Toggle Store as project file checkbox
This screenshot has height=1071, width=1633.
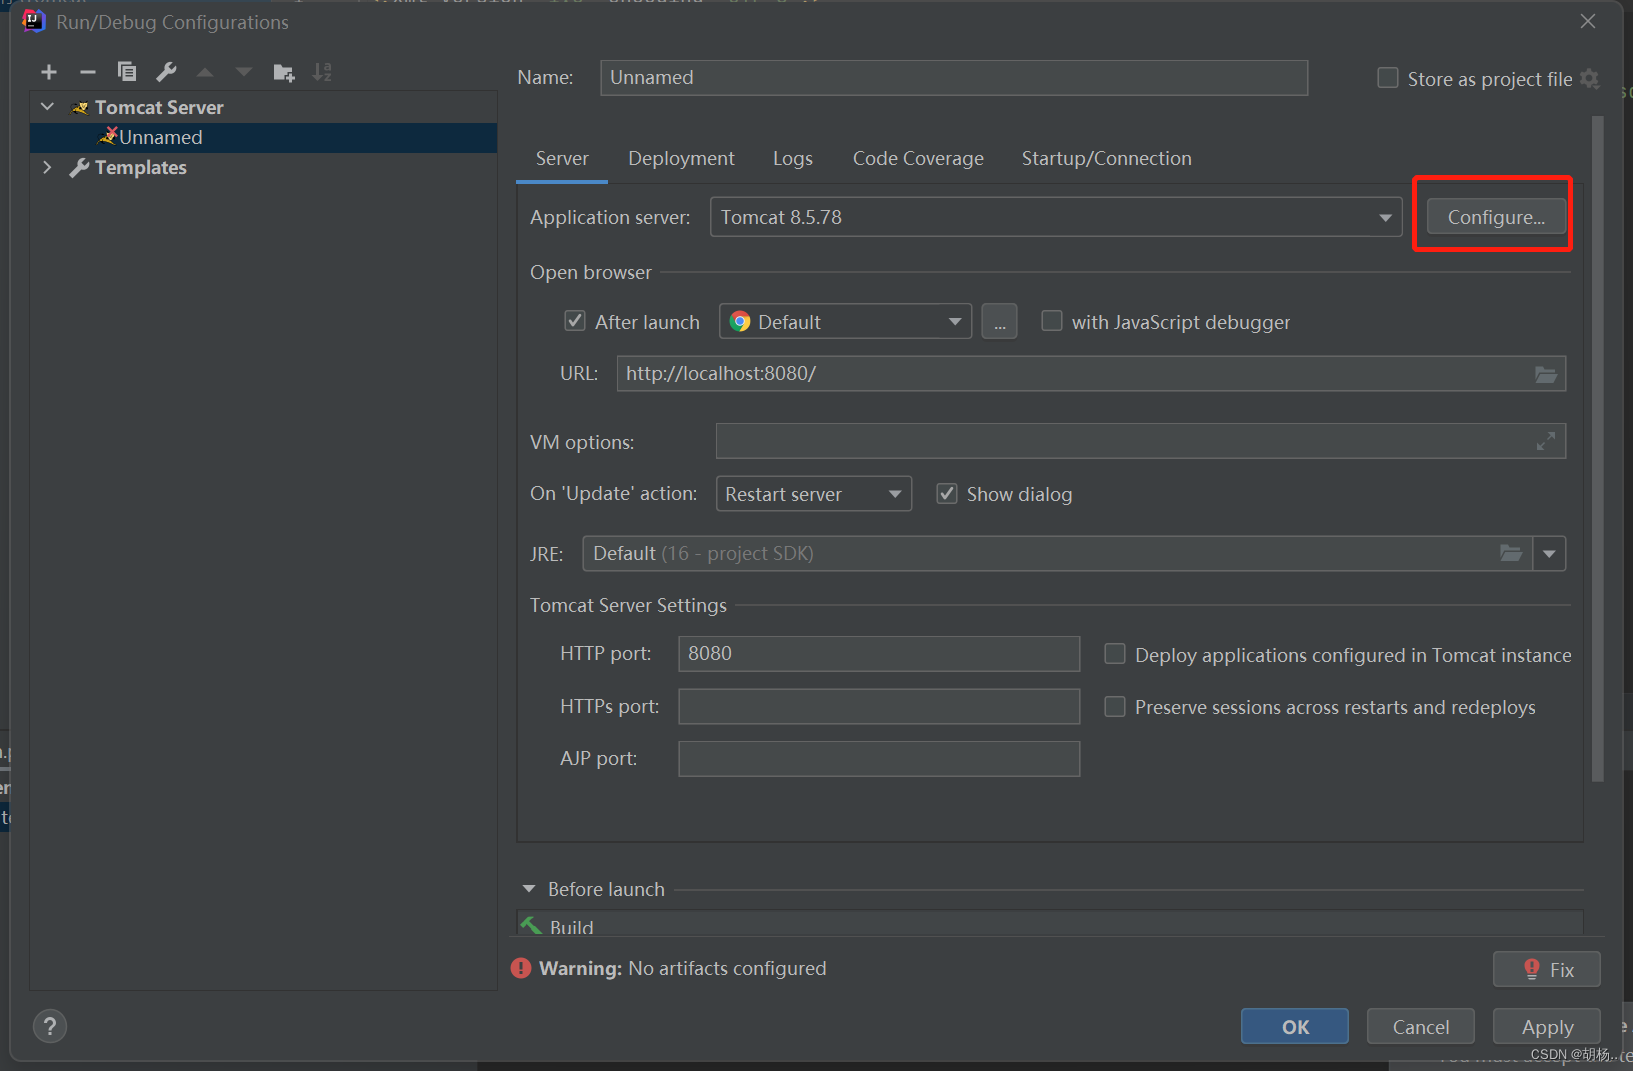coord(1388,78)
